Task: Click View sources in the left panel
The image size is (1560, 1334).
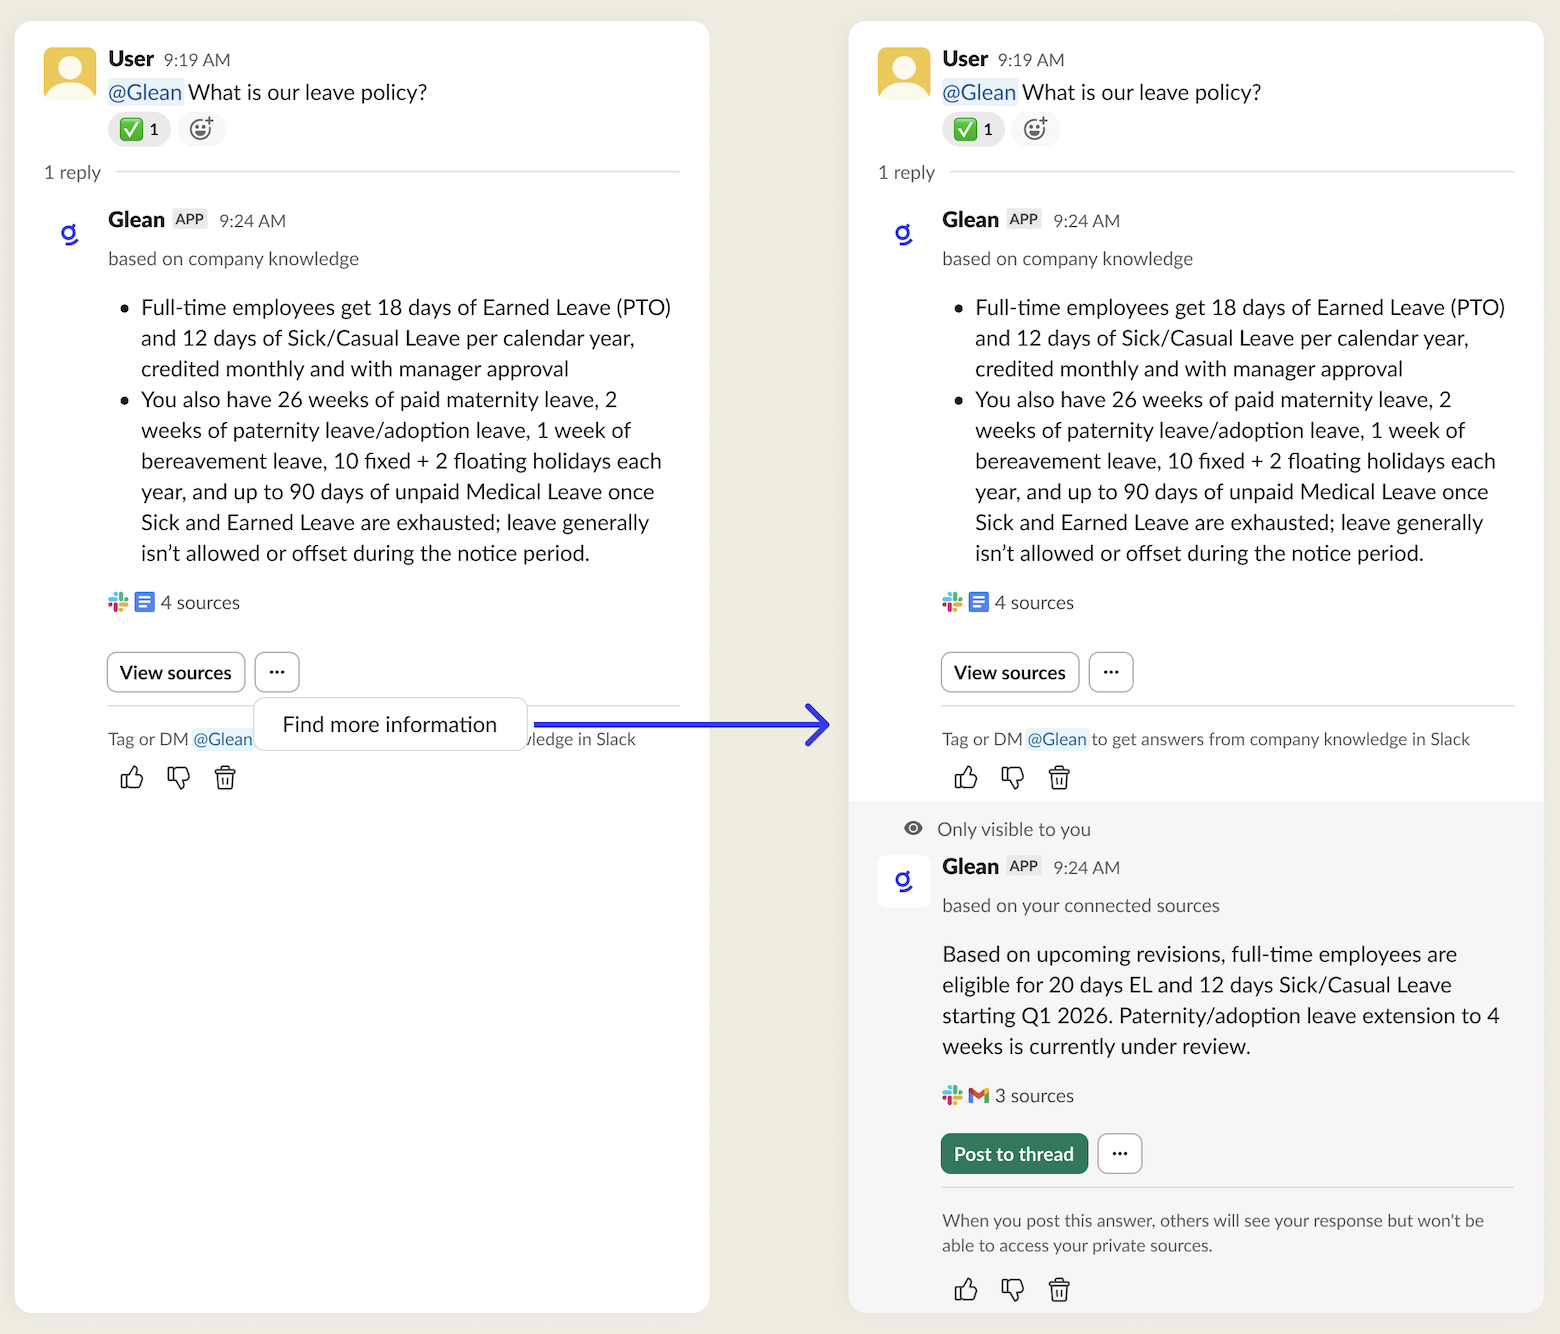Action: click(x=176, y=673)
